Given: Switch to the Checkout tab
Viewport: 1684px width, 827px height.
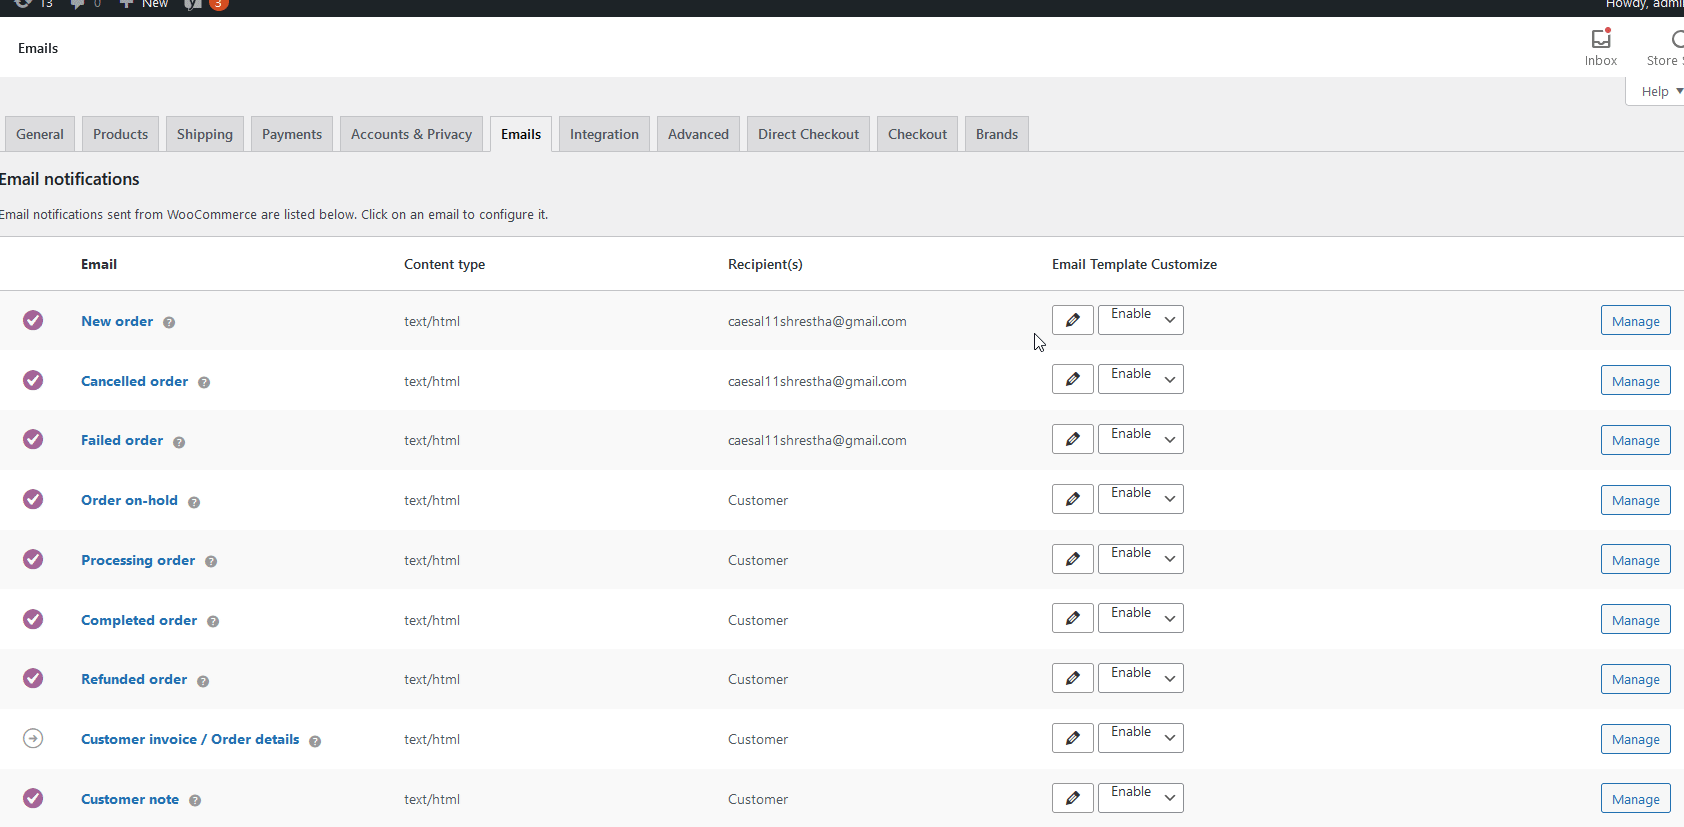Looking at the screenshot, I should (x=917, y=134).
